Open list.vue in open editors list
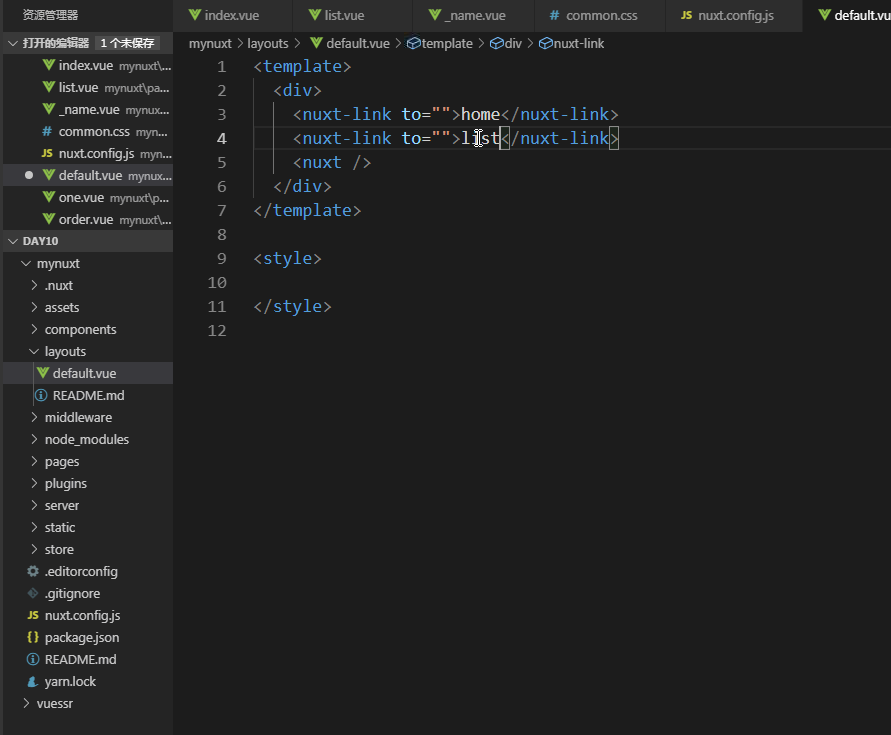This screenshot has height=735, width=891. [88, 88]
